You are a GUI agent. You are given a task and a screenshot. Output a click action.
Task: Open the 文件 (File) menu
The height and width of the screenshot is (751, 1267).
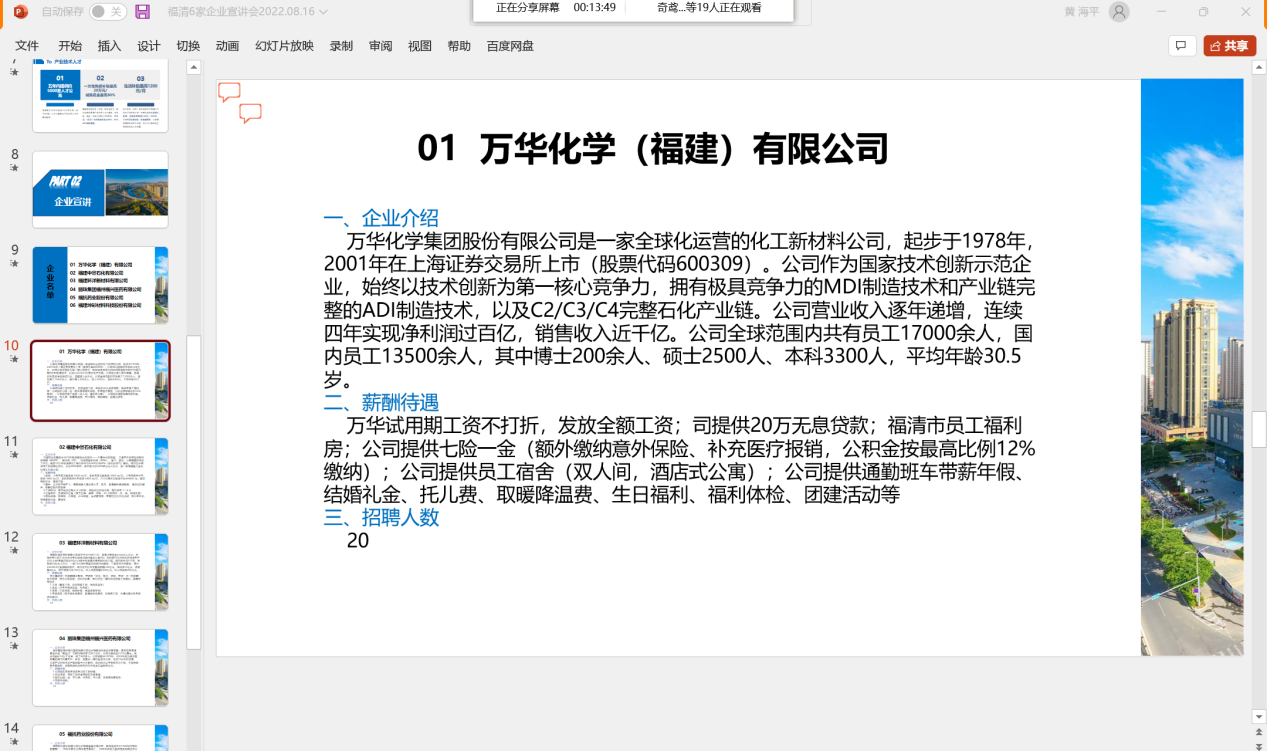pos(27,46)
